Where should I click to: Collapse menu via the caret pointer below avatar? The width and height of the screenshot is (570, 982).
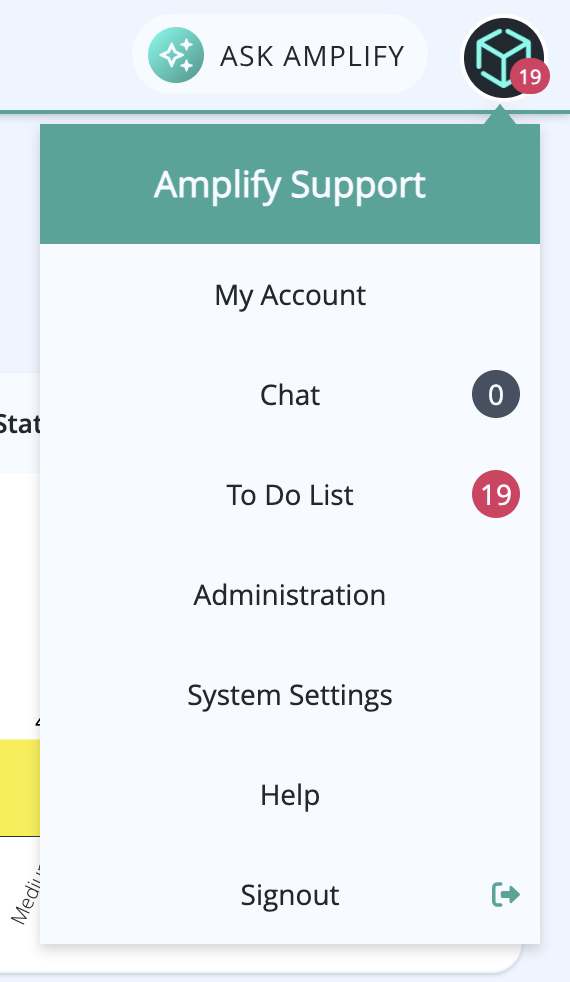click(x=499, y=115)
